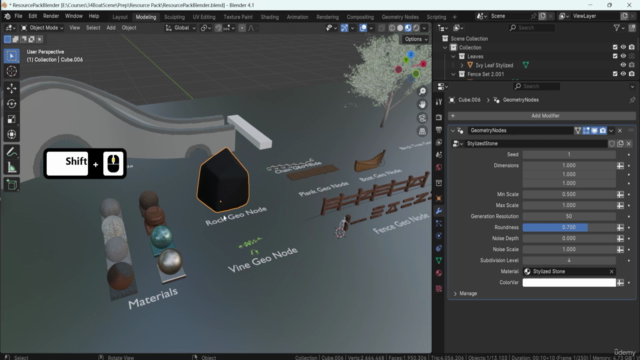
Task: Open the Object properties tab
Action: [439, 198]
